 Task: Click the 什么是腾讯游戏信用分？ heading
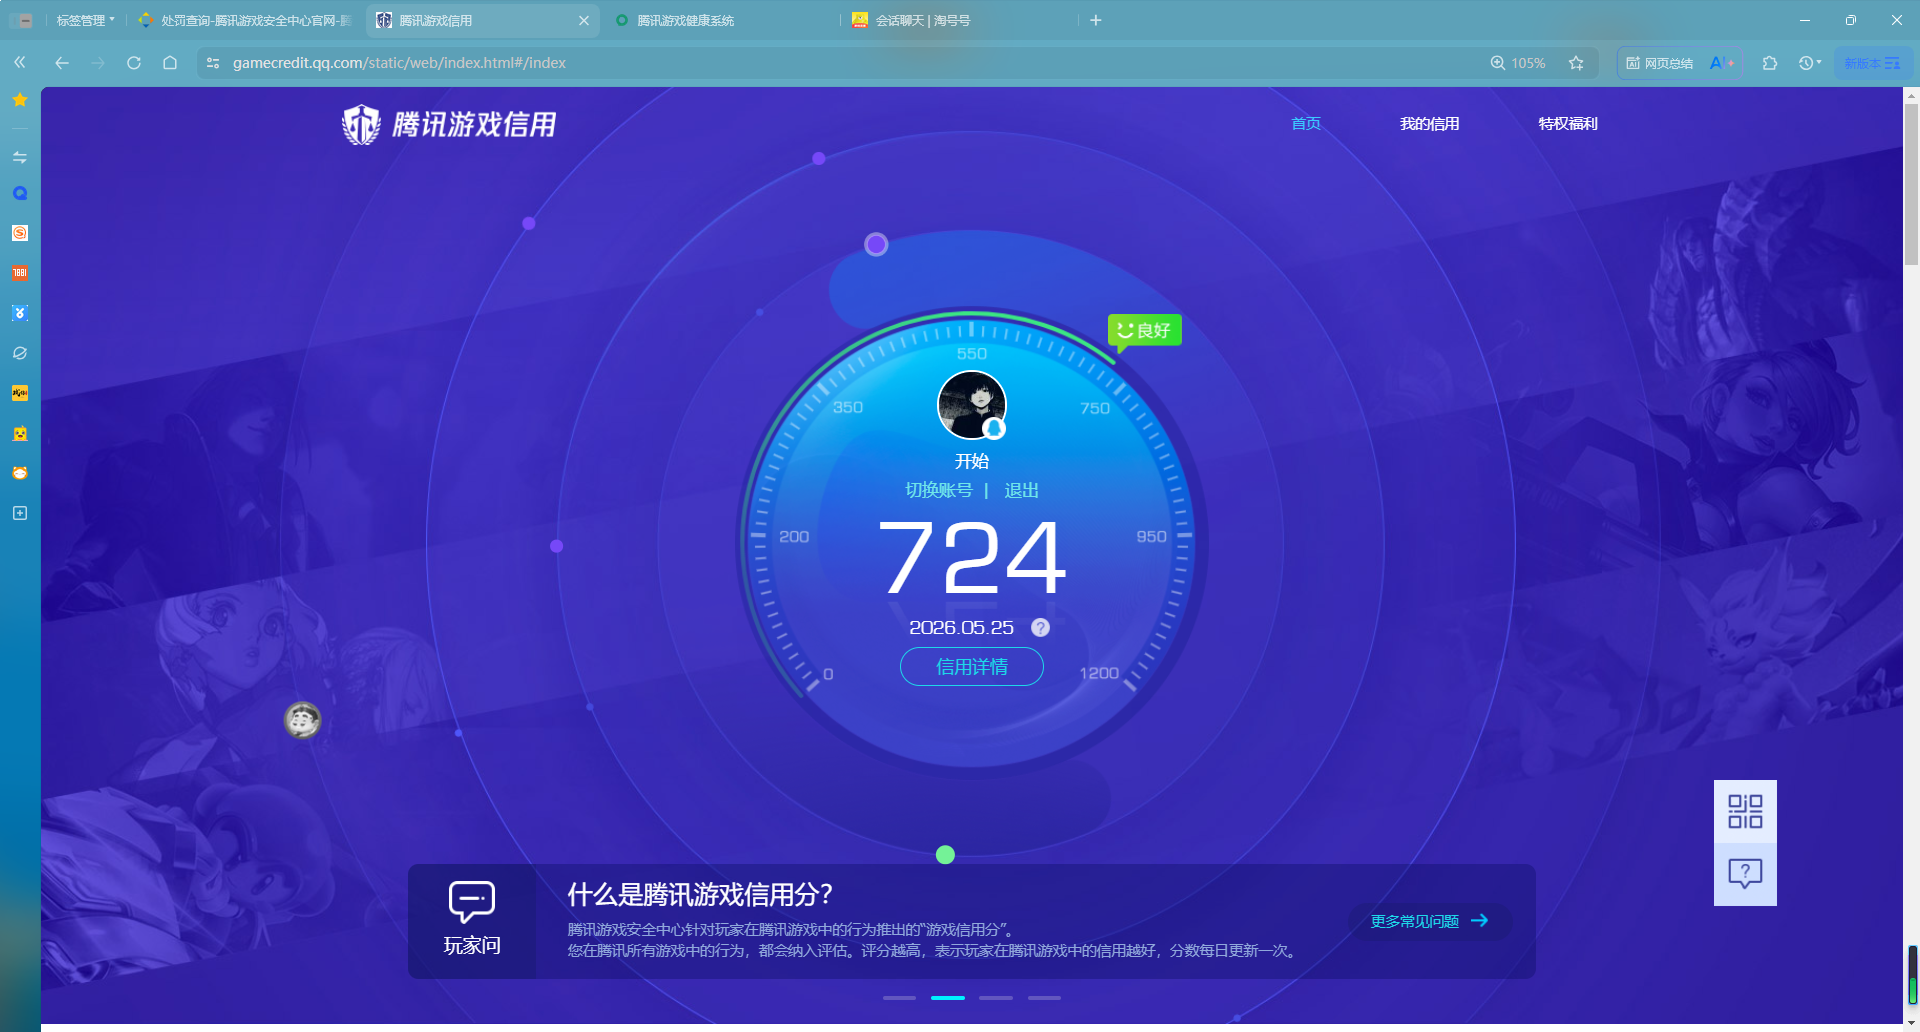(x=700, y=894)
